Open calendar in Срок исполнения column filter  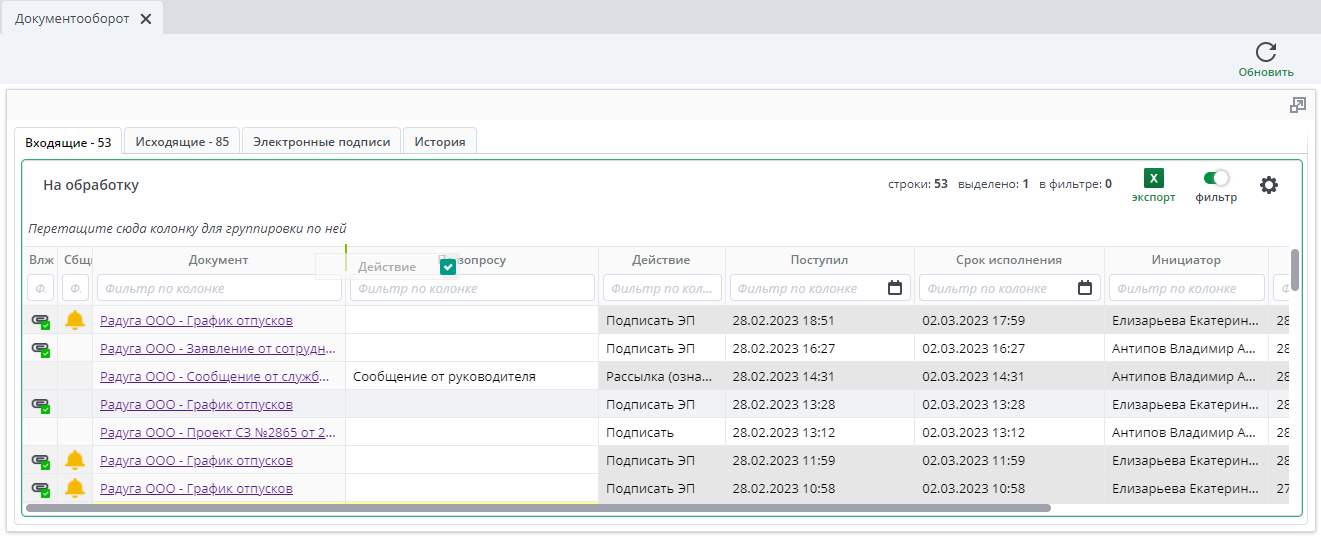pos(1085,288)
